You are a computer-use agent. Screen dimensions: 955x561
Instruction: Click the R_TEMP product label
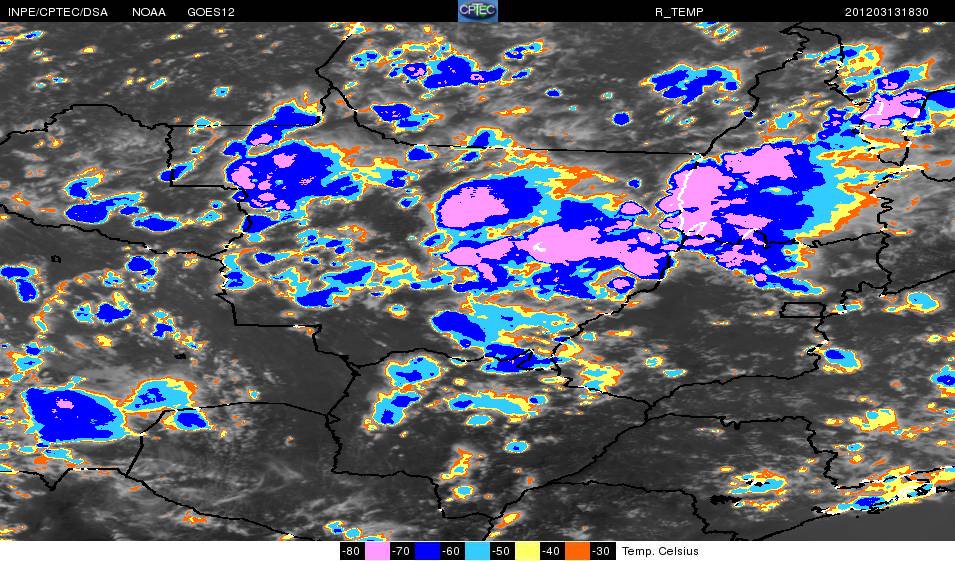(679, 12)
